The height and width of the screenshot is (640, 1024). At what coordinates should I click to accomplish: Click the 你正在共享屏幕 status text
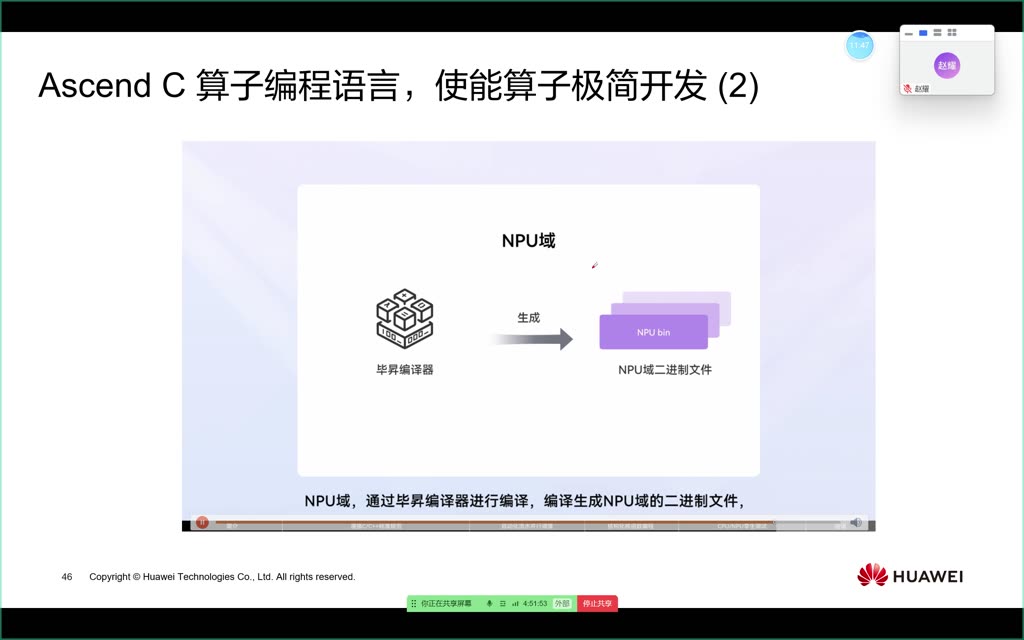pos(445,603)
